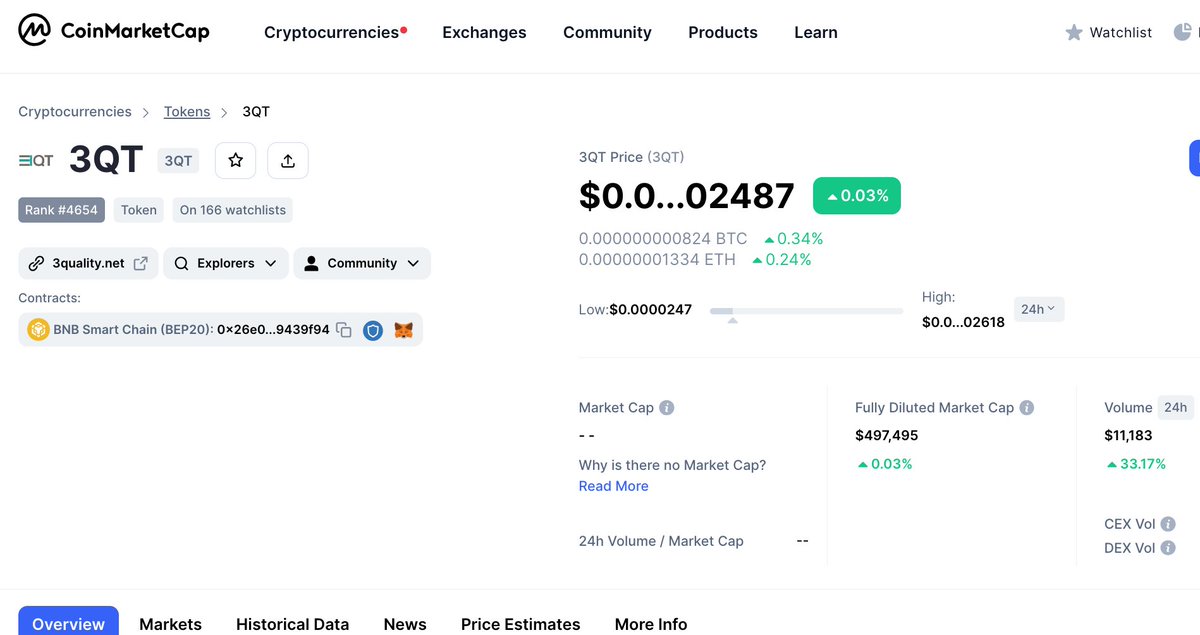Click the low-high price range slider
This screenshot has height=635, width=1200.
[x=806, y=311]
